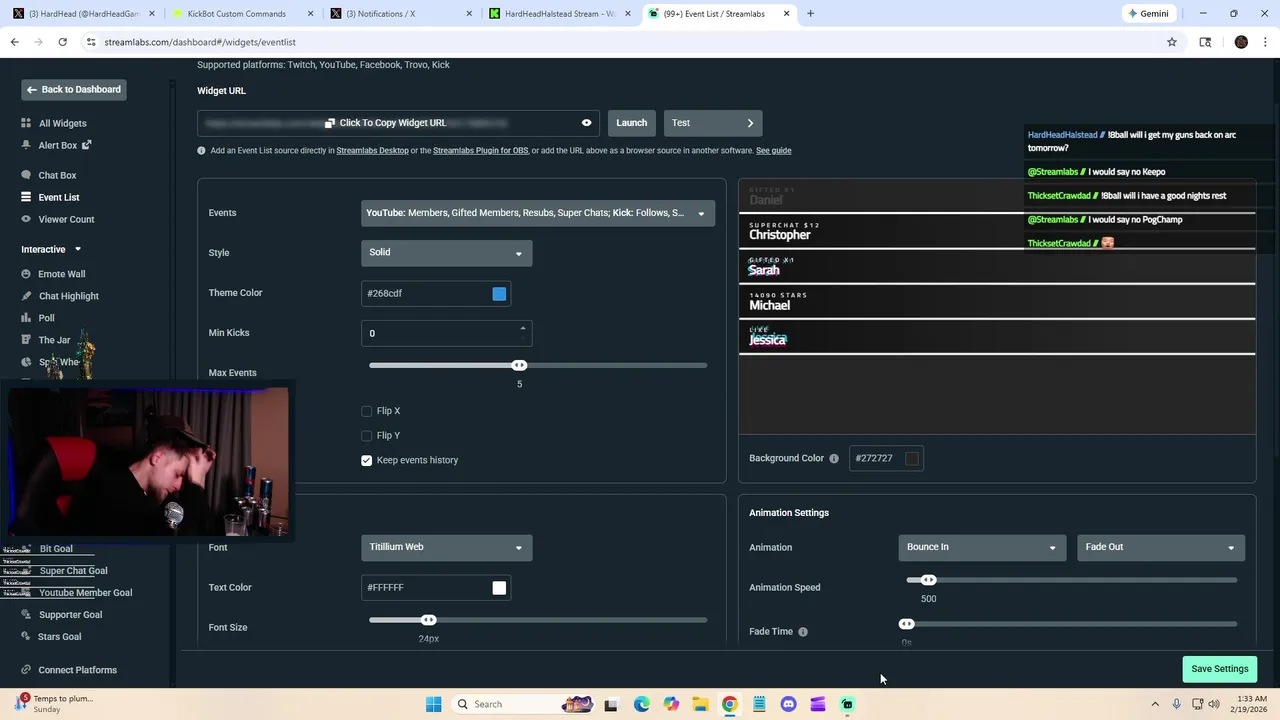Screen dimensions: 1280x720
Task: Show hidden system tray icons
Action: click(1155, 704)
